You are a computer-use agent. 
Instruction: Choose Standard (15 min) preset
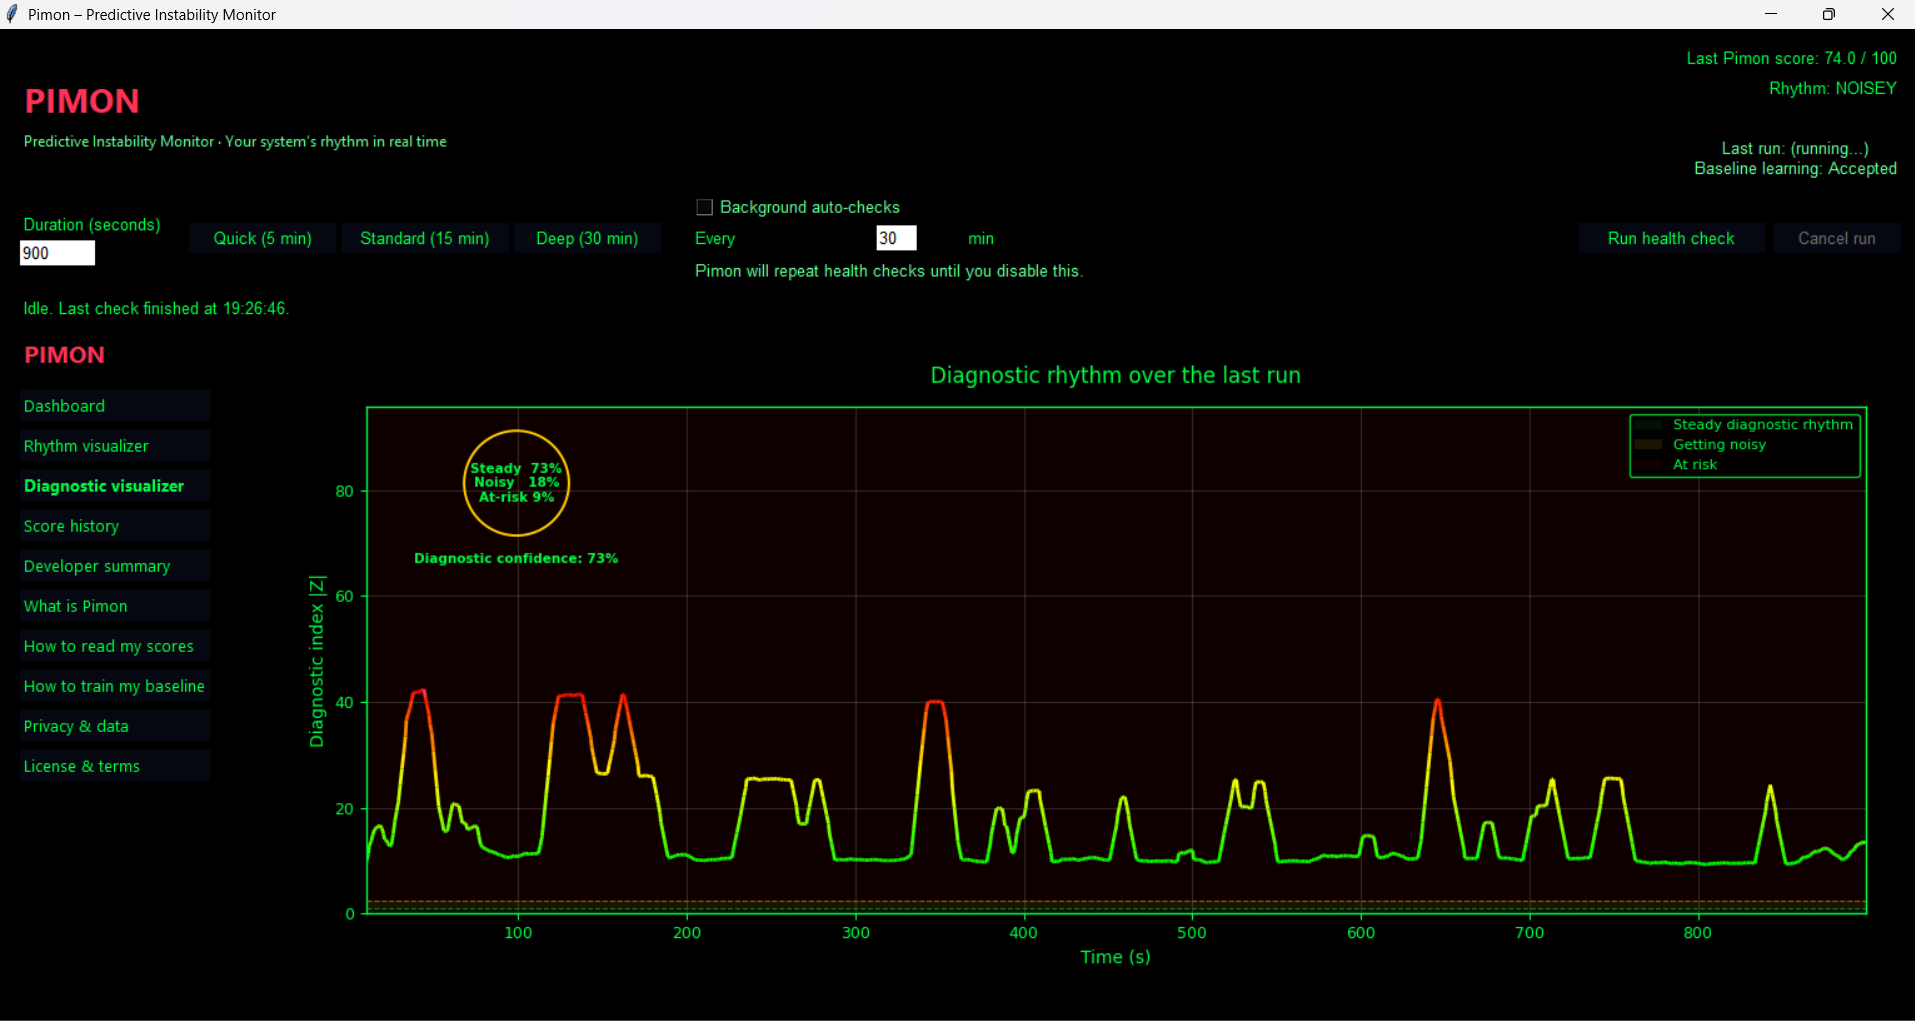(x=425, y=238)
